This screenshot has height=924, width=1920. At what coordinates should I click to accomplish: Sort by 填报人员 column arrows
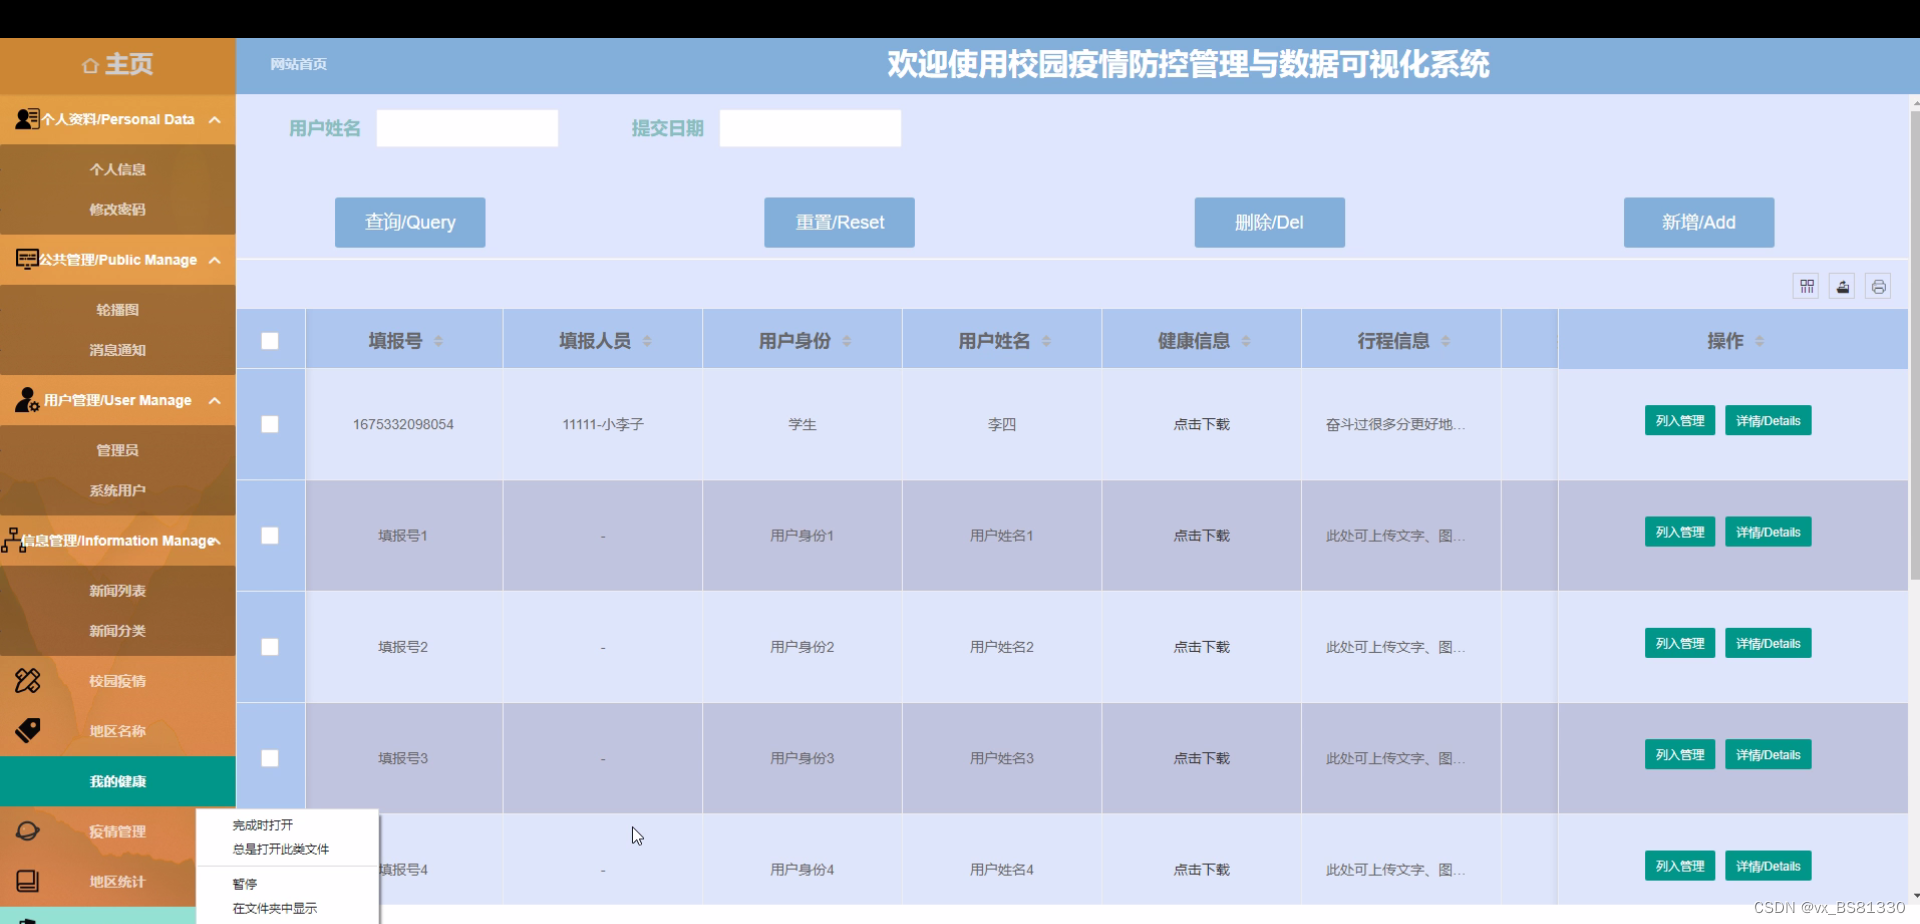[x=647, y=342]
